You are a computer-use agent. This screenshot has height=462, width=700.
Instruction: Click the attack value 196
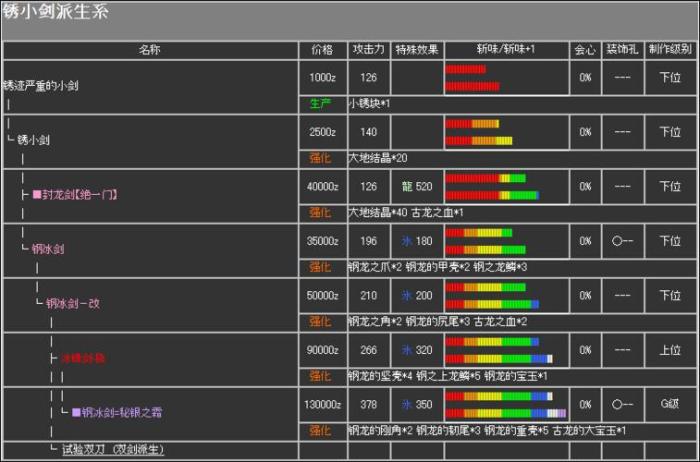[x=368, y=241]
